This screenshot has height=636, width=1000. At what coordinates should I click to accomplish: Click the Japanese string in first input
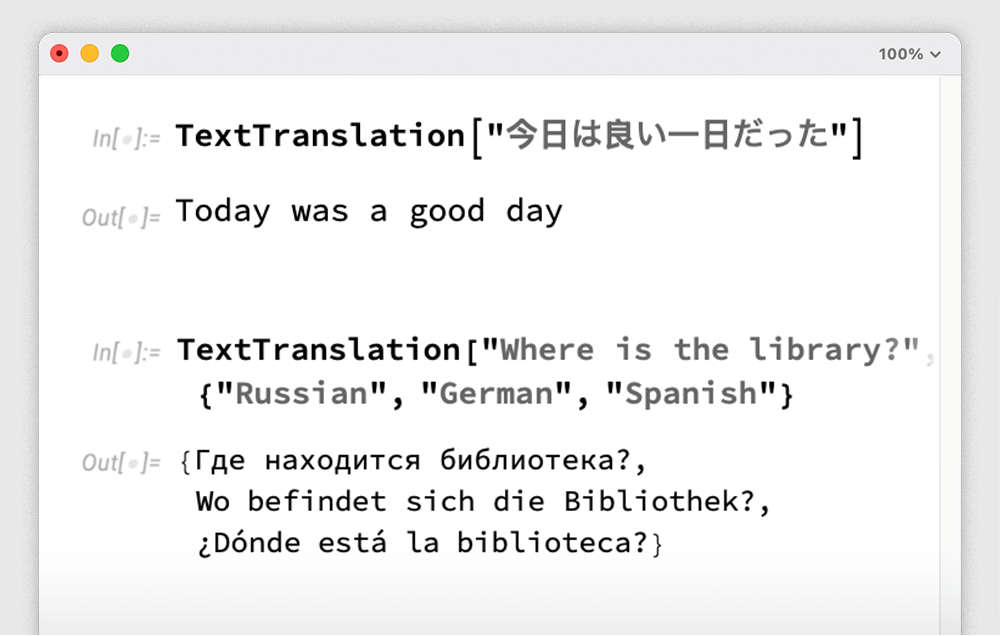pyautogui.click(x=666, y=136)
